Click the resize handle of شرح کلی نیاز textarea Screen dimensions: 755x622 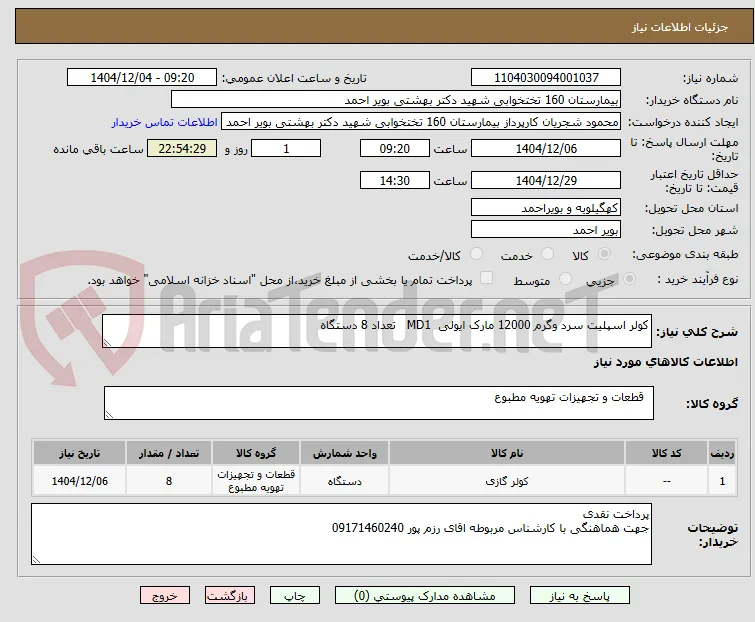[x=107, y=343]
